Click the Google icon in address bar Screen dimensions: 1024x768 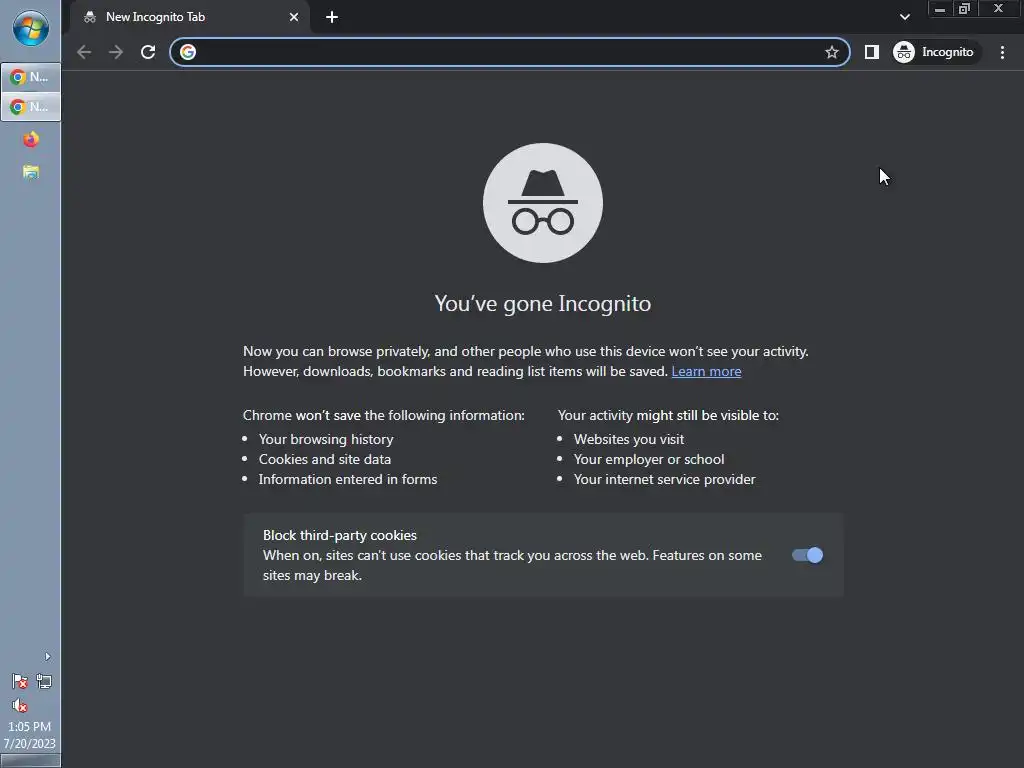[188, 52]
